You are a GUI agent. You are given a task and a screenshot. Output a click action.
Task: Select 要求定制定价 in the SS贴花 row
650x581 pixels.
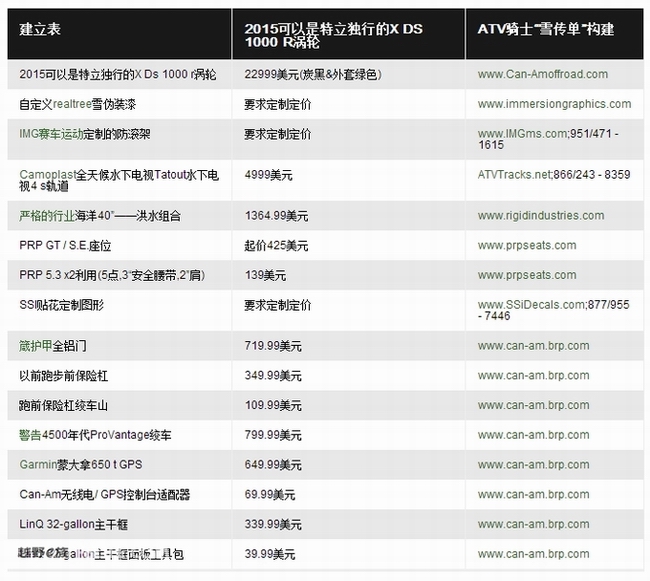[x=348, y=310]
